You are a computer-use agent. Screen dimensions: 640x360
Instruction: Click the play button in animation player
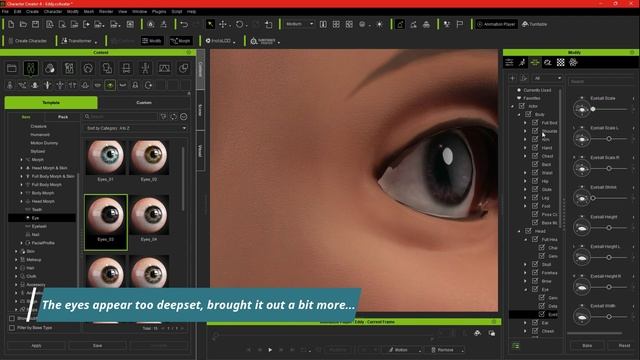click(270, 350)
